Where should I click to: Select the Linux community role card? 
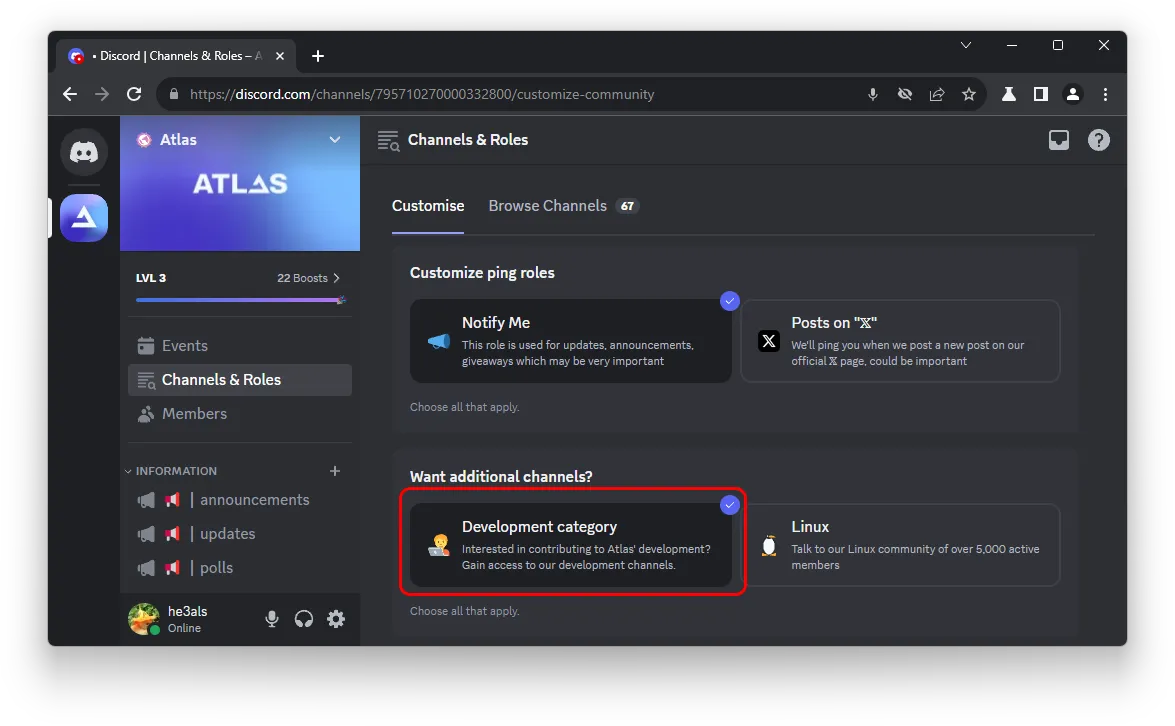pyautogui.click(x=899, y=545)
